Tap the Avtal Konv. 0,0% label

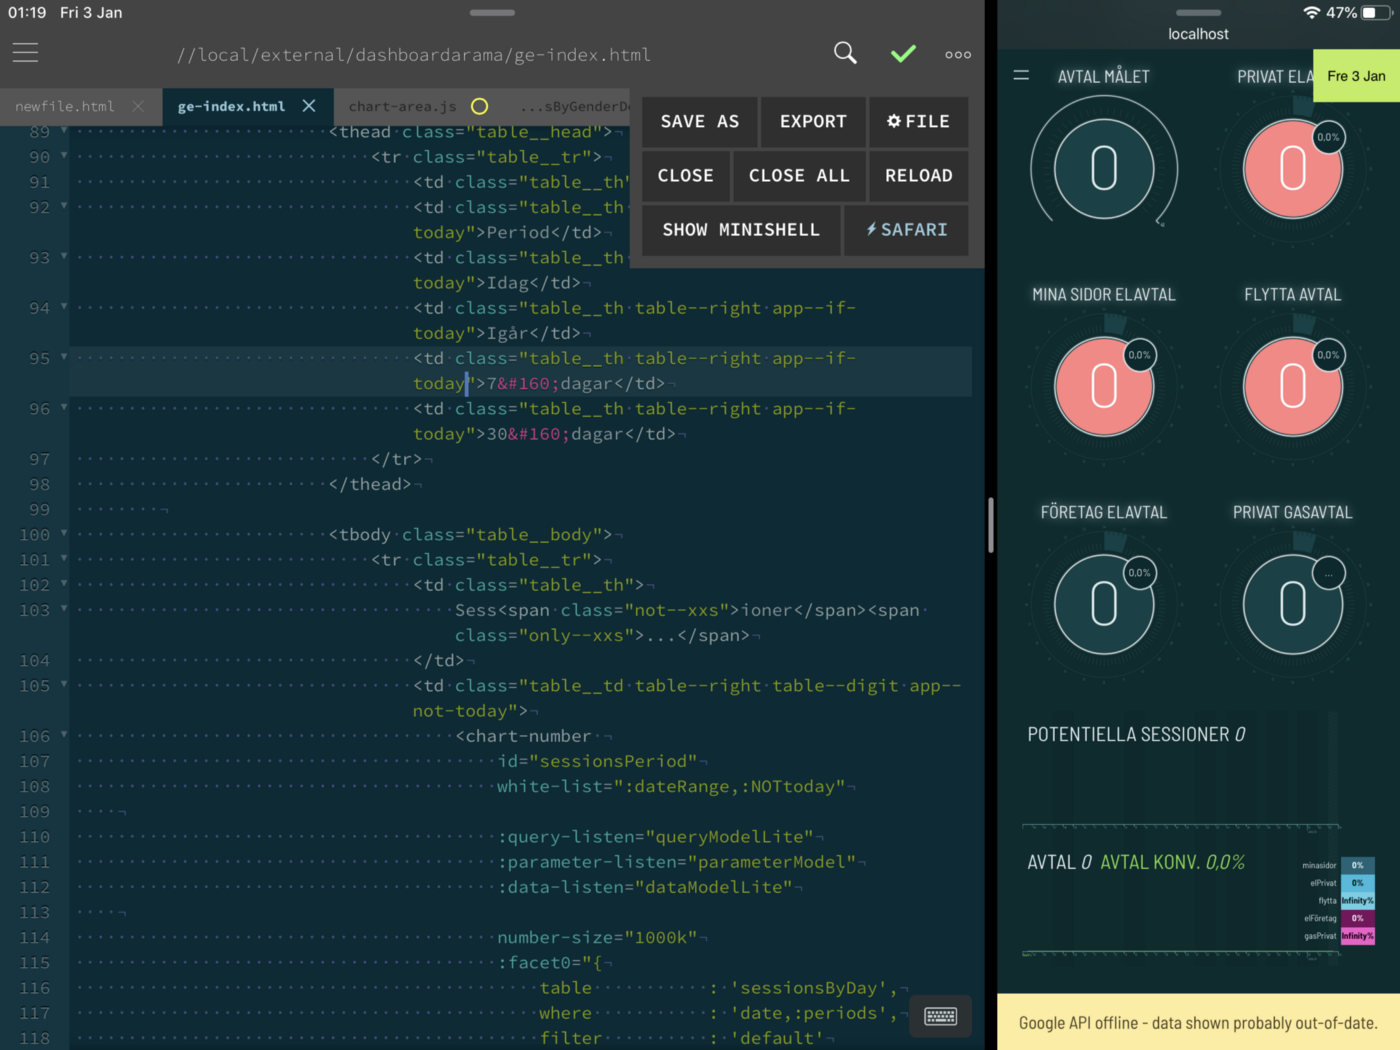point(1172,862)
